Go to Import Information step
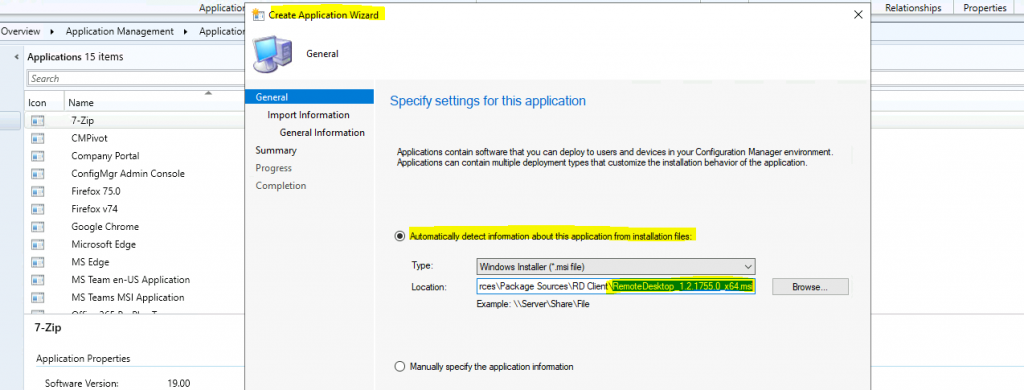Viewport: 1024px width, 390px height. pos(308,115)
